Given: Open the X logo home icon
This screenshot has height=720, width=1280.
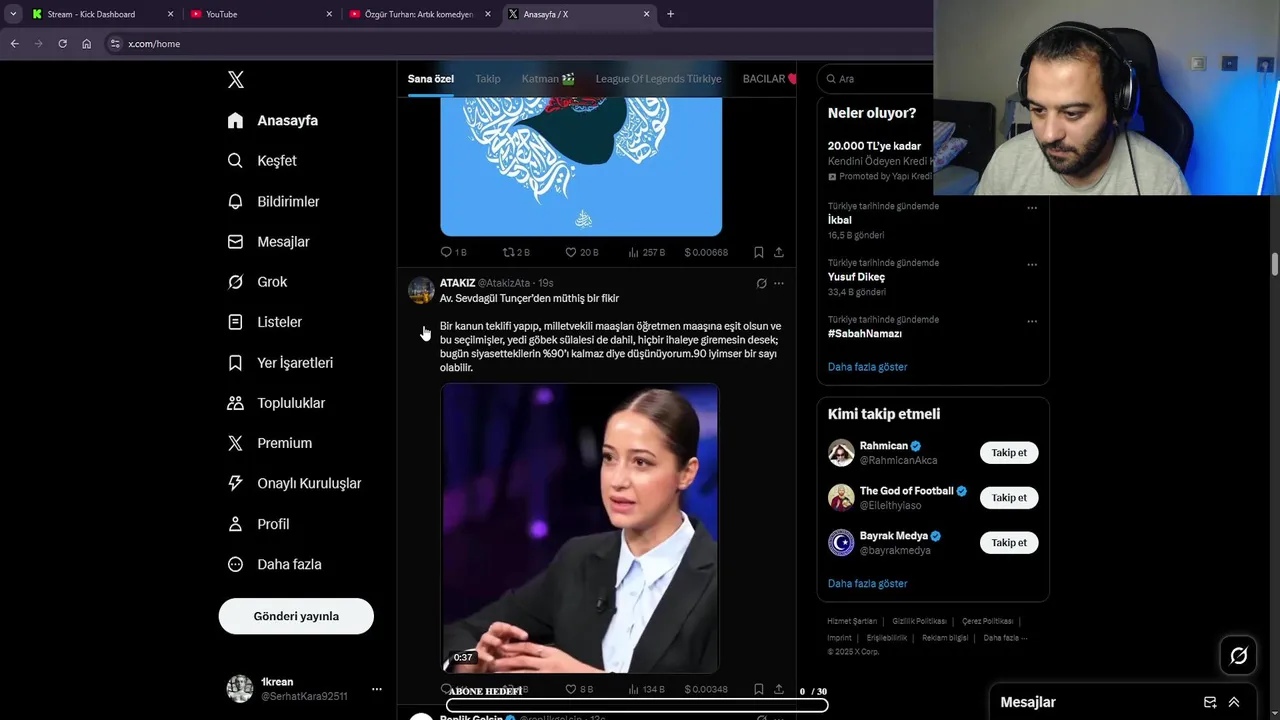Looking at the screenshot, I should click(235, 80).
